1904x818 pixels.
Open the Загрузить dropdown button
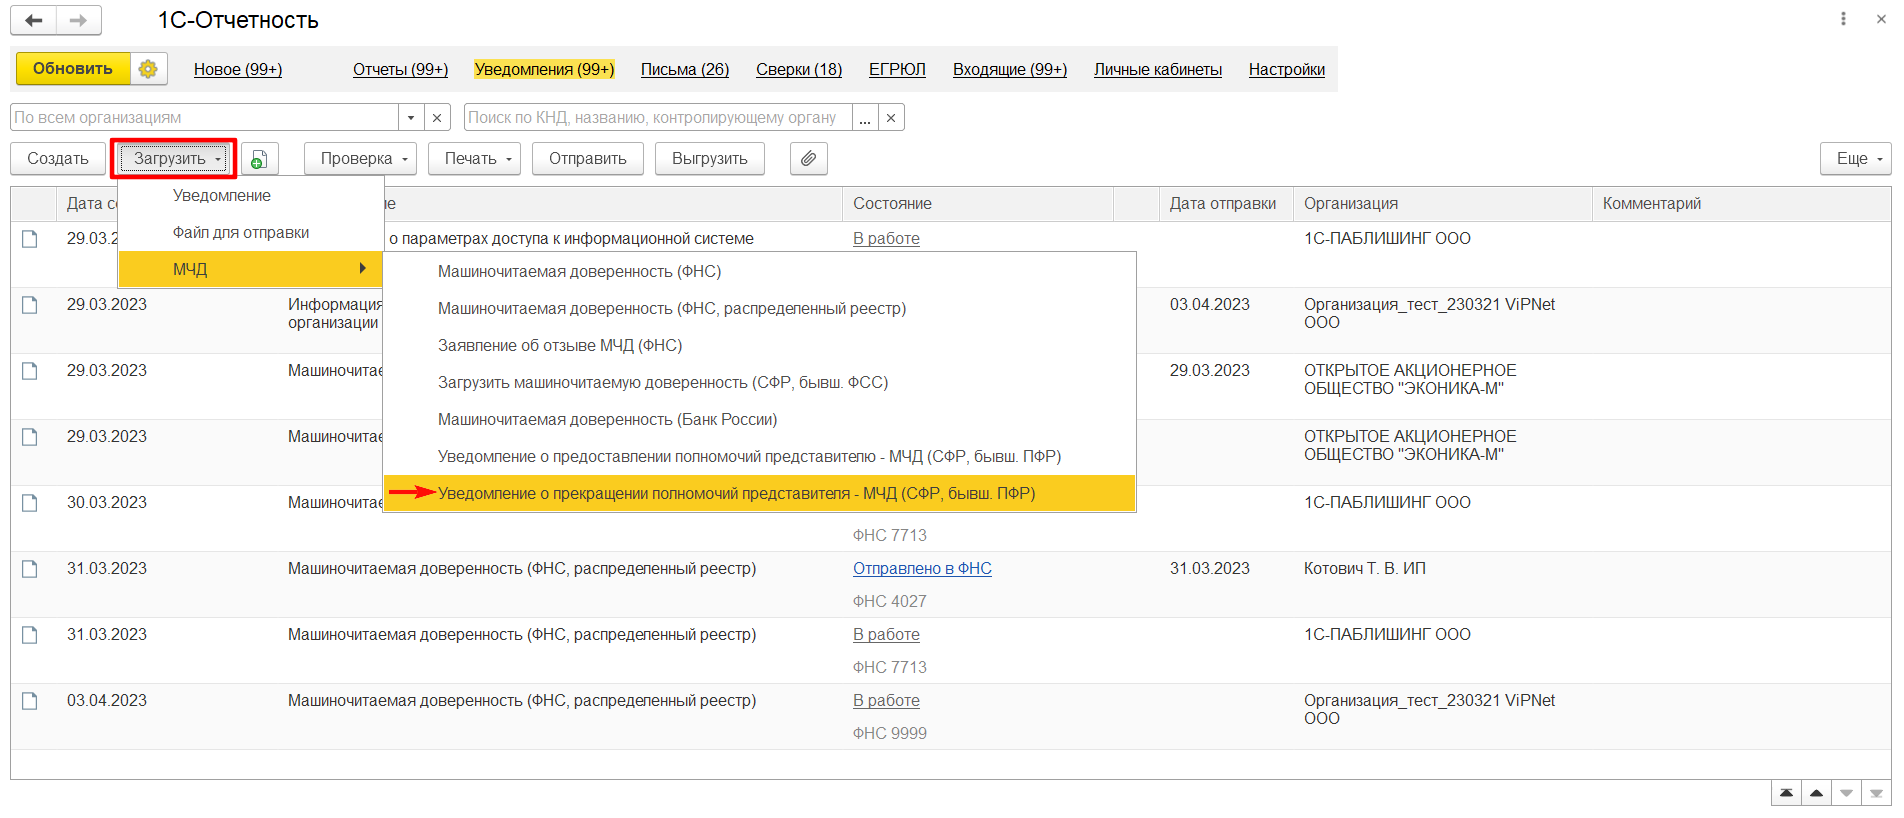point(174,159)
